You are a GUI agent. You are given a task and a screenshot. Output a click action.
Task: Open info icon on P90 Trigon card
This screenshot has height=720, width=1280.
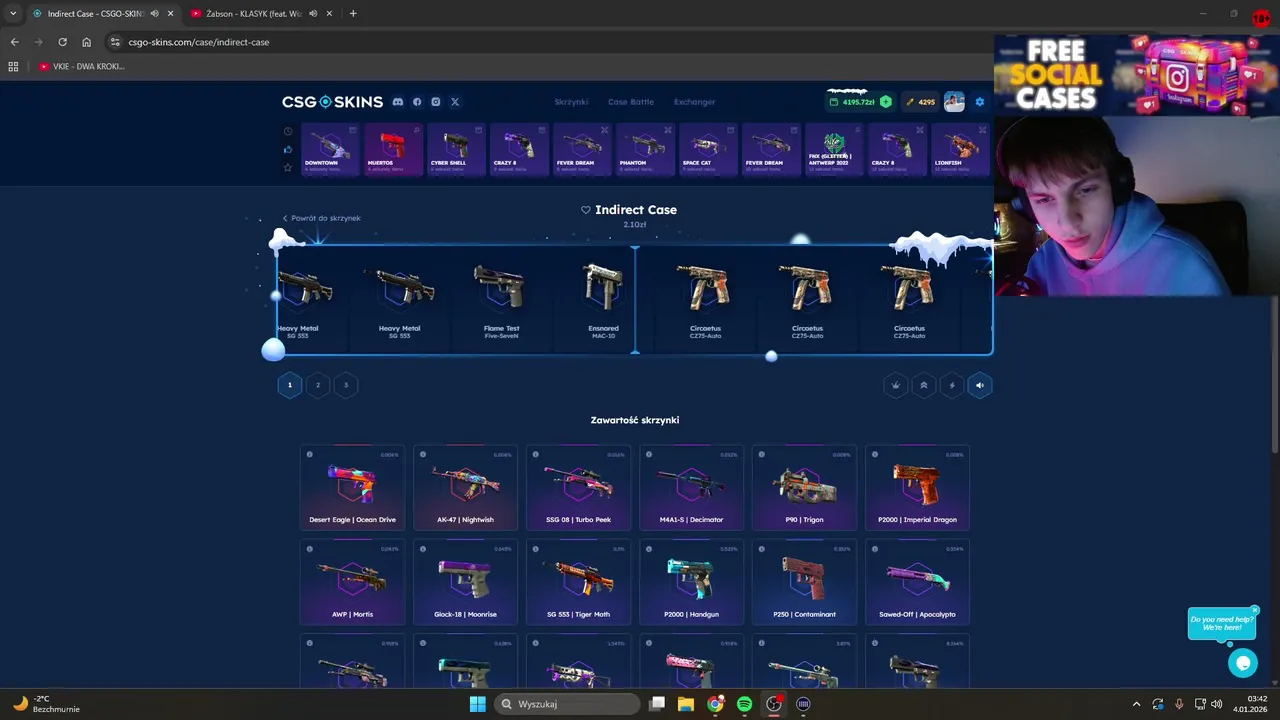762,455
